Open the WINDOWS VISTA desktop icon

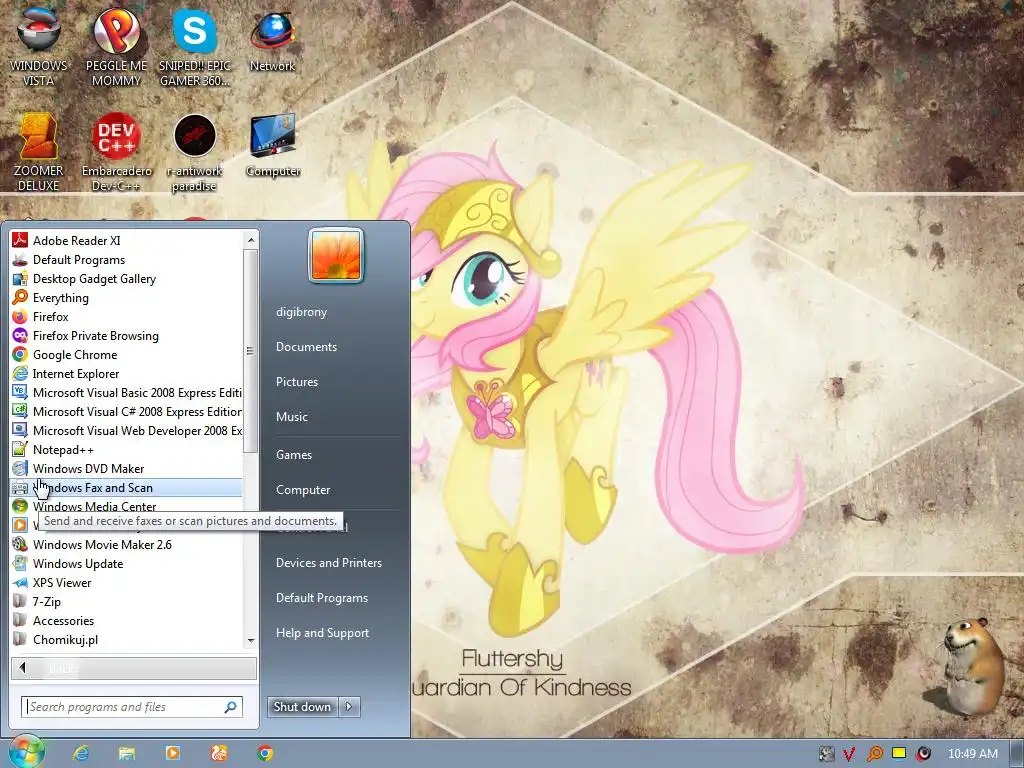point(39,46)
